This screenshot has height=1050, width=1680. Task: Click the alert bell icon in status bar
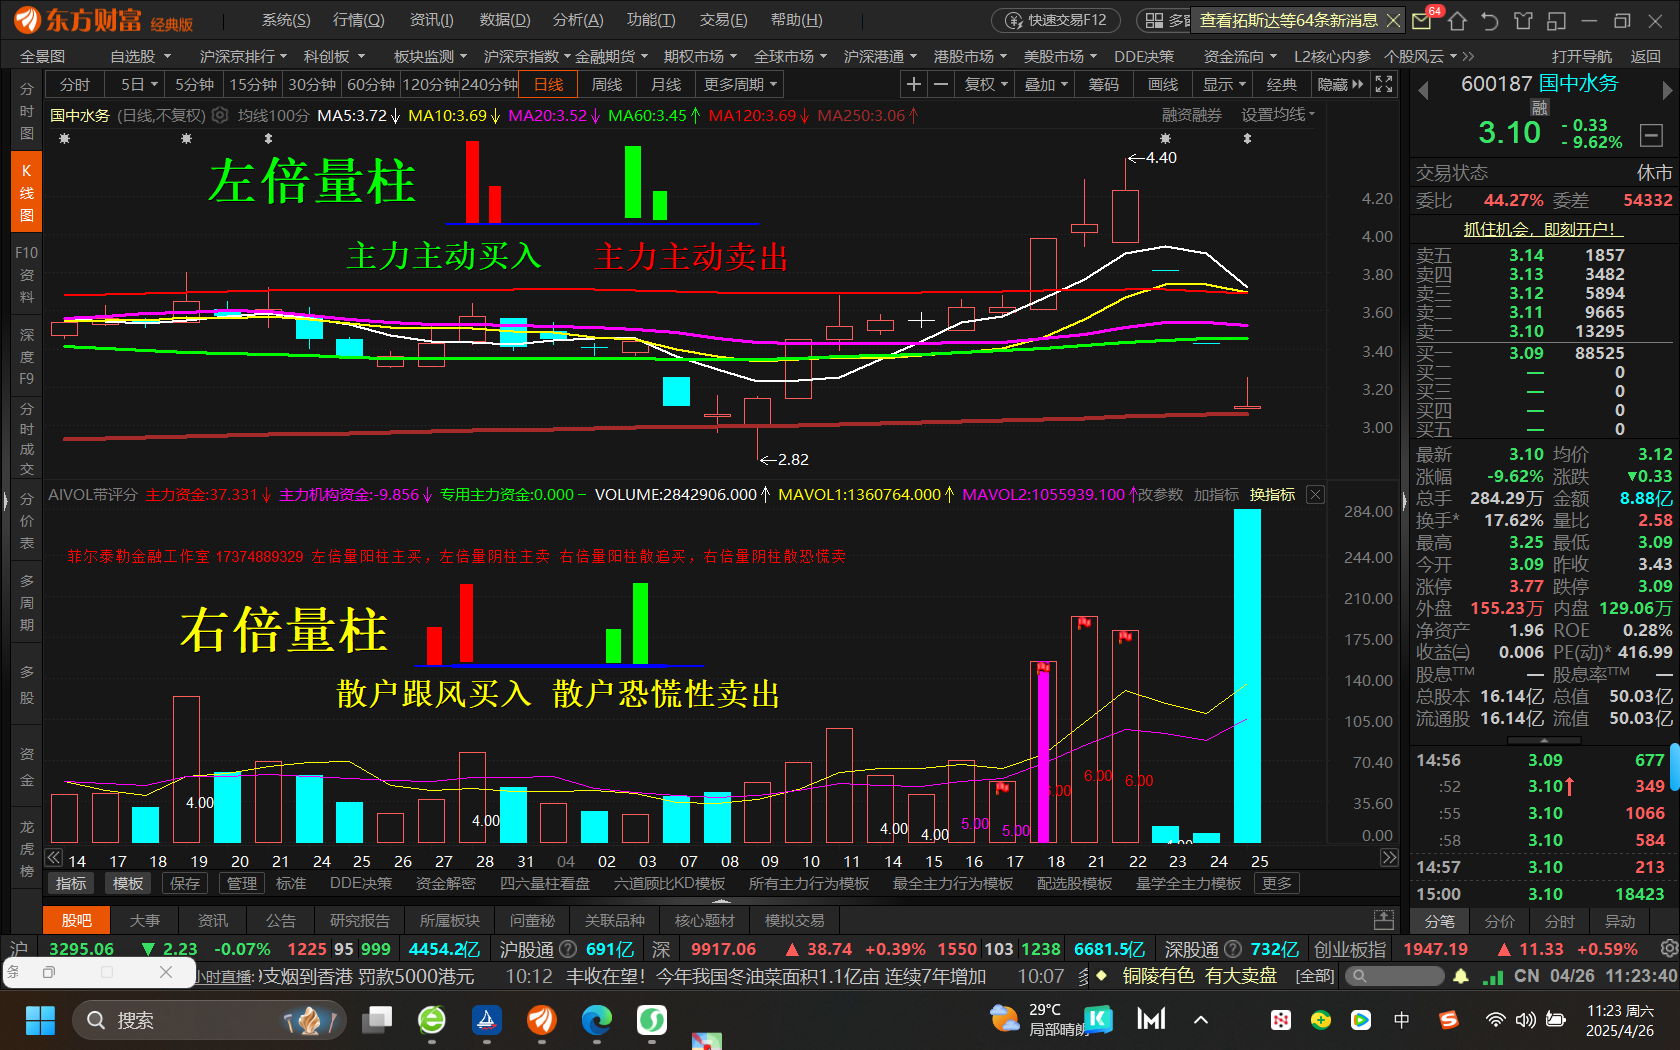1461,976
